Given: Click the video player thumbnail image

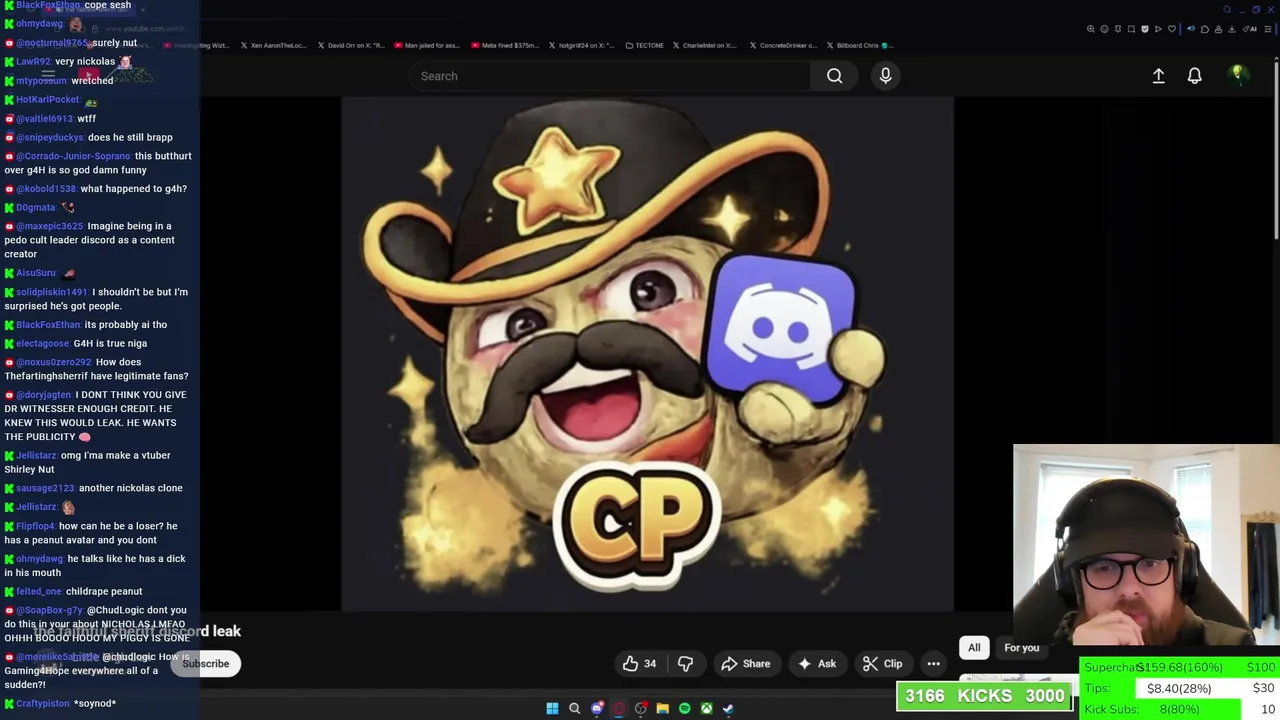Looking at the screenshot, I should tap(648, 354).
